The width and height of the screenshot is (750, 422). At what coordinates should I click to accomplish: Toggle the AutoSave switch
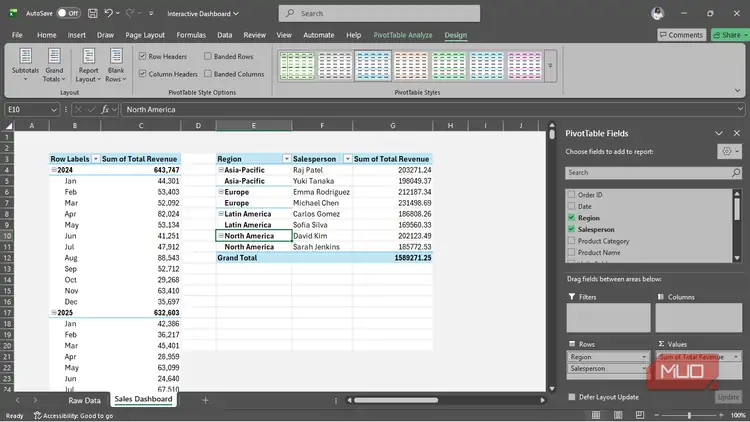point(68,13)
